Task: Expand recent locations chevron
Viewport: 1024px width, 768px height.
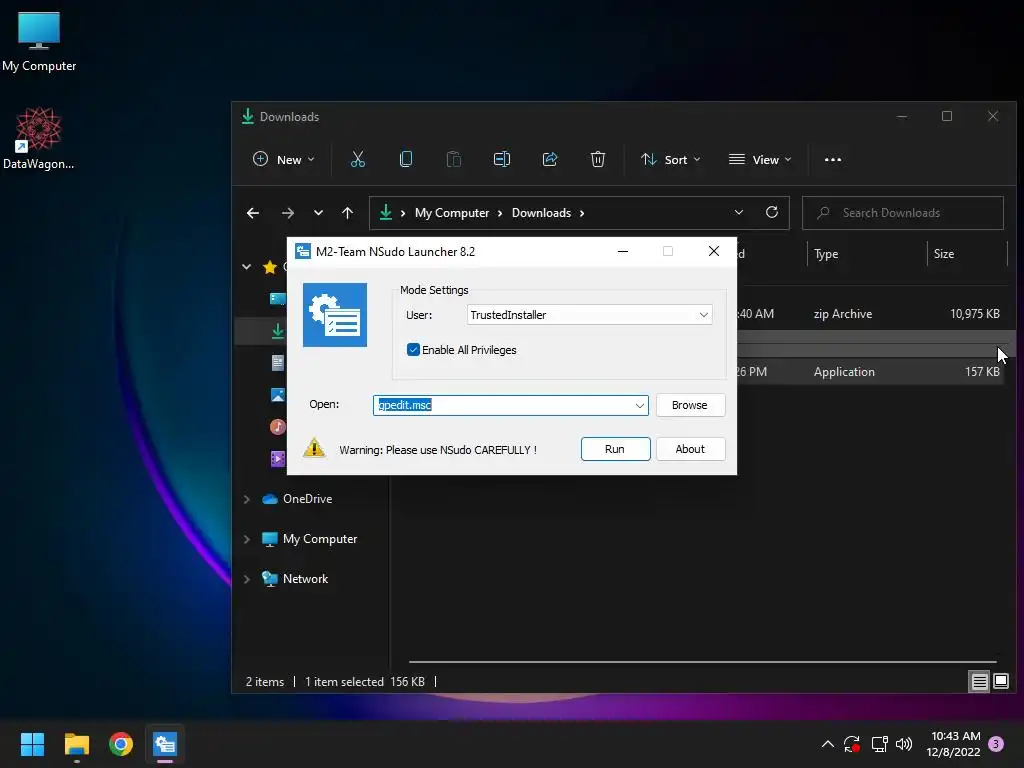Action: click(x=318, y=213)
